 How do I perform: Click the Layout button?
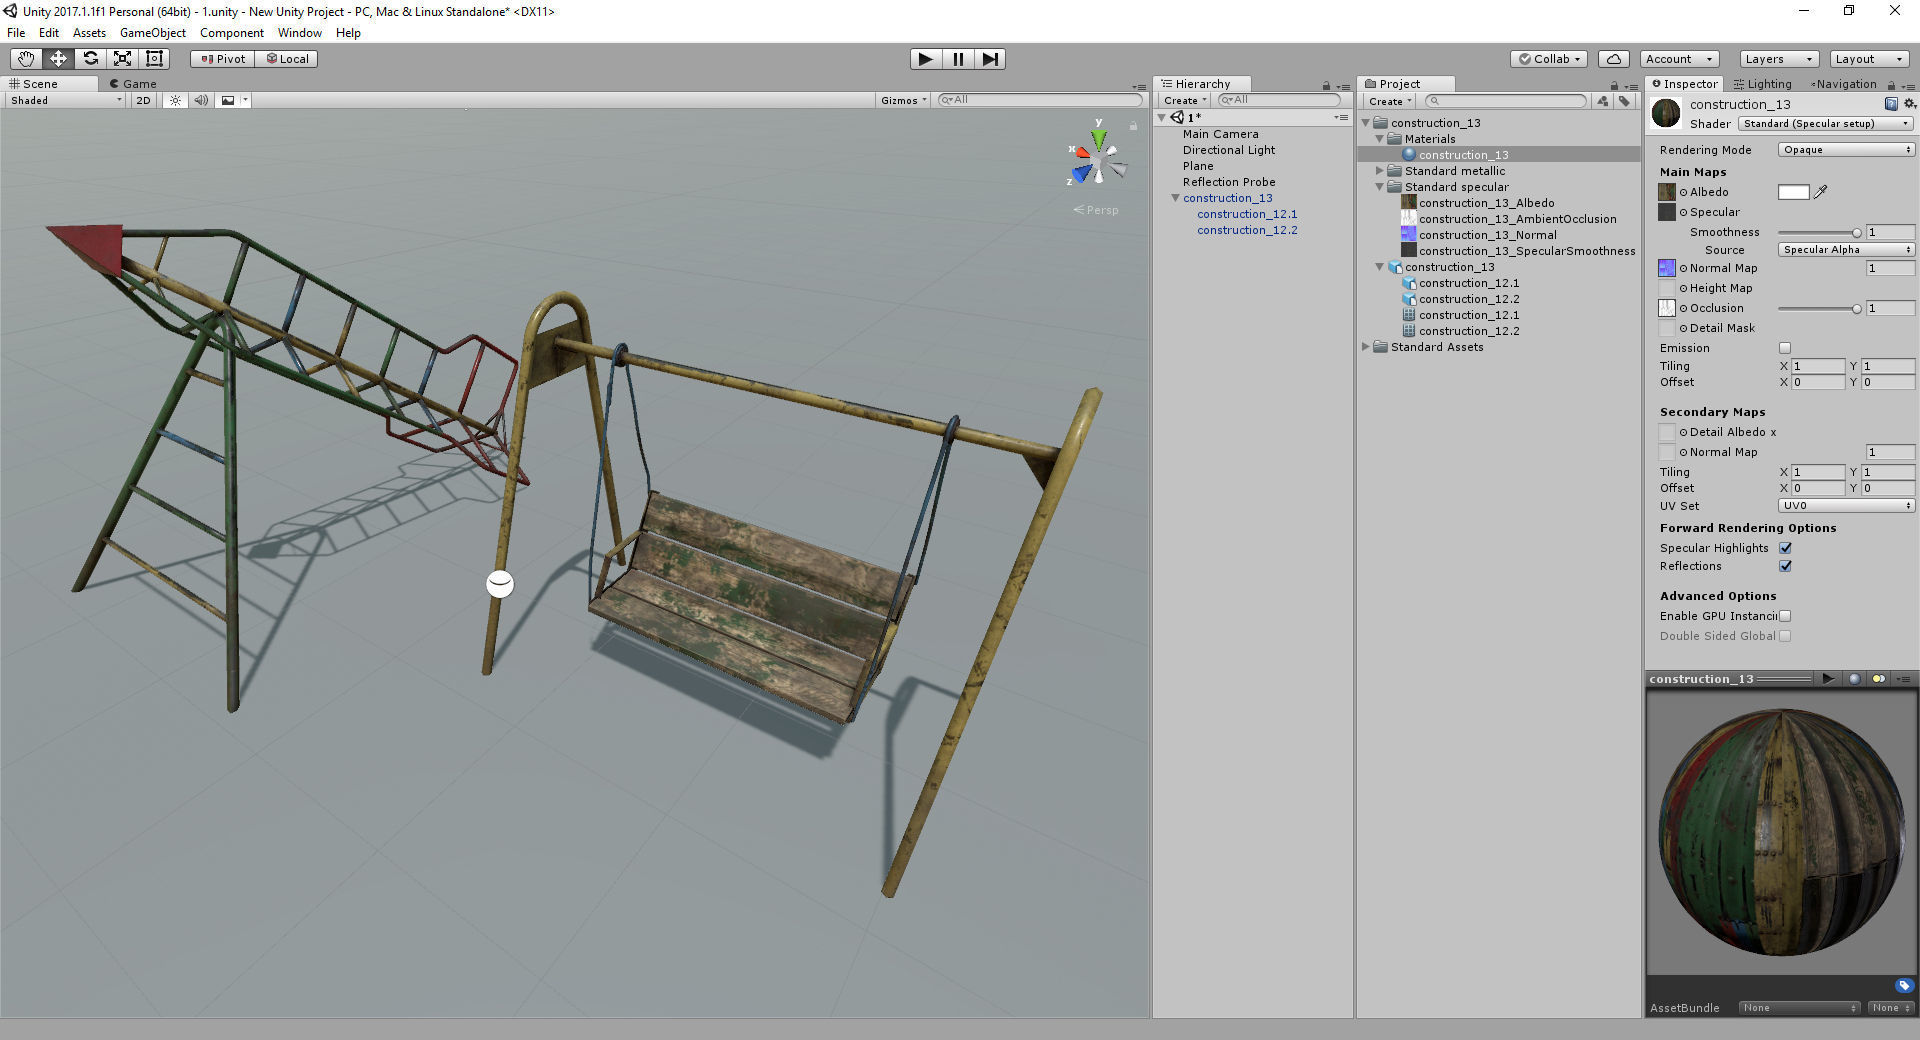(x=1868, y=59)
